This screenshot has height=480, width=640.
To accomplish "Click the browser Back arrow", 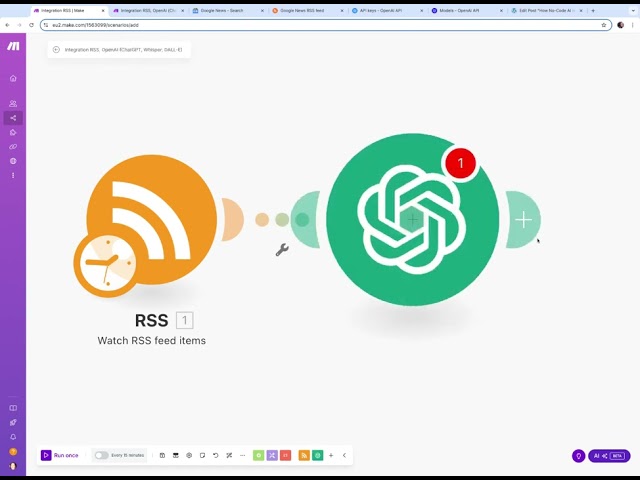I will pyautogui.click(x=7, y=25).
